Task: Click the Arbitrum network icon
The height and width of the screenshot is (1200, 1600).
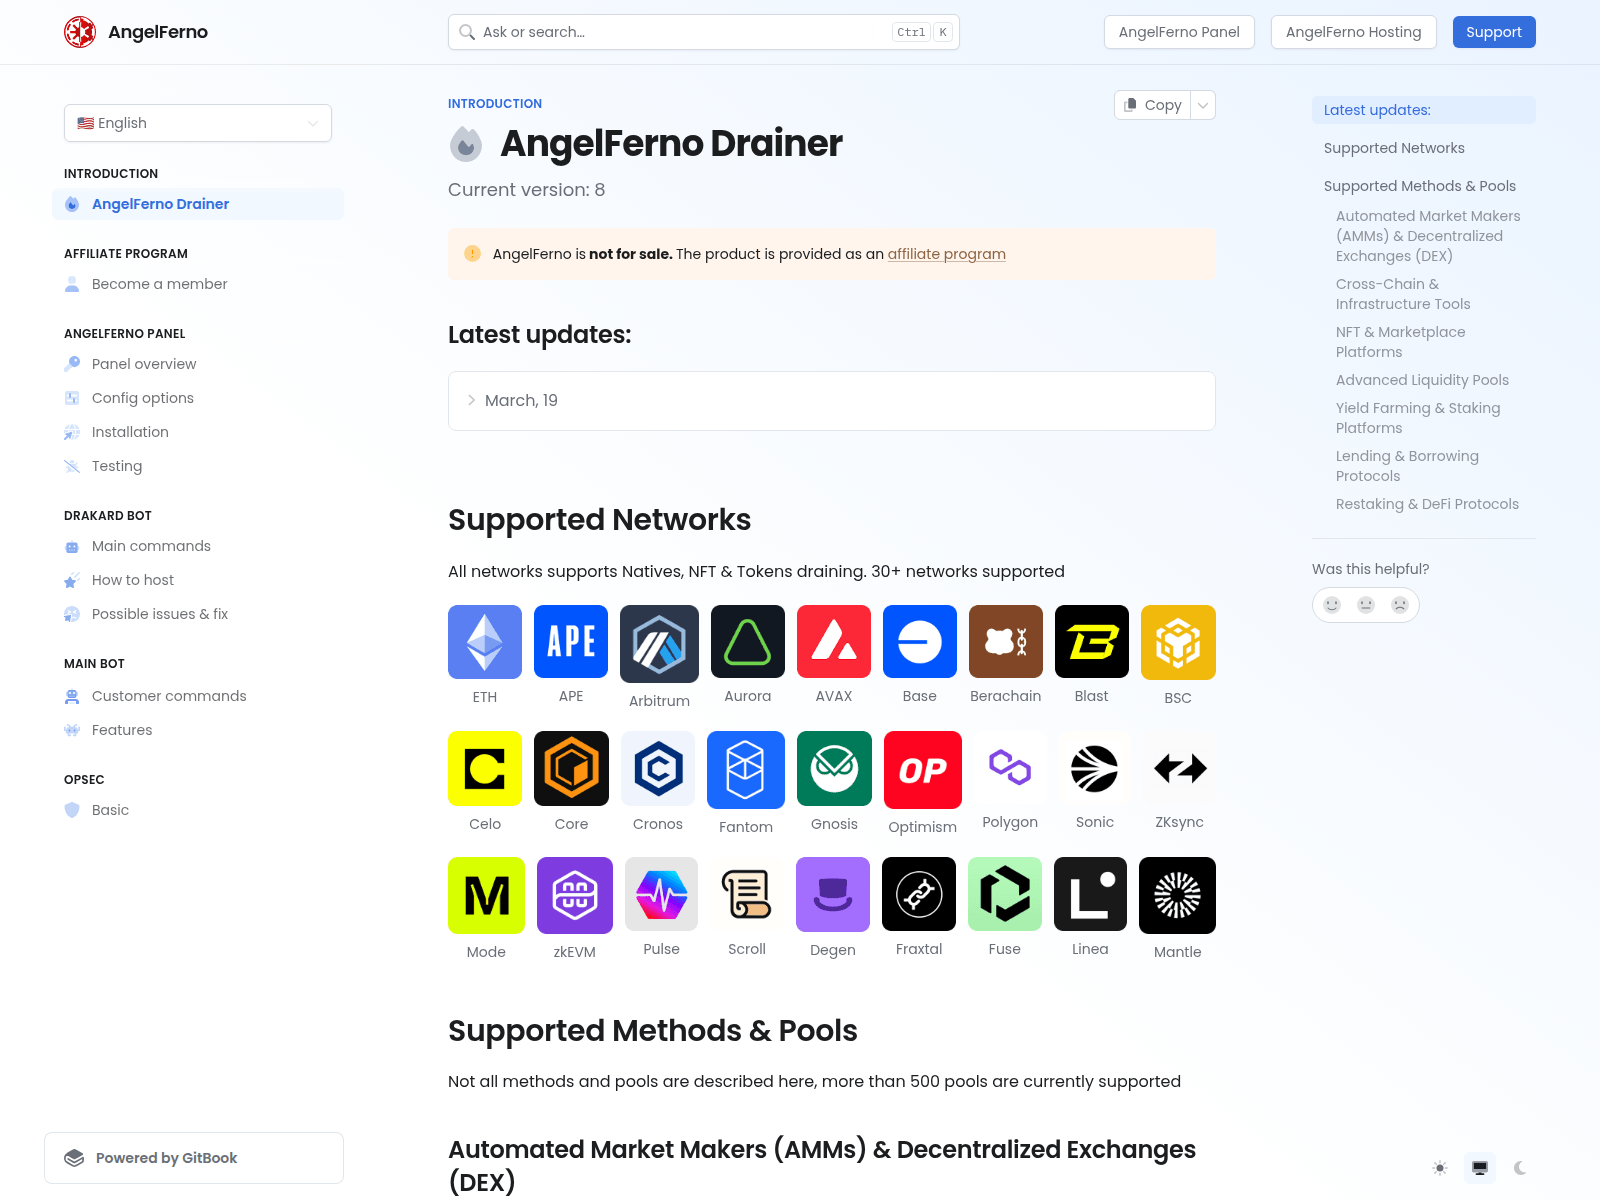Action: [x=659, y=644]
